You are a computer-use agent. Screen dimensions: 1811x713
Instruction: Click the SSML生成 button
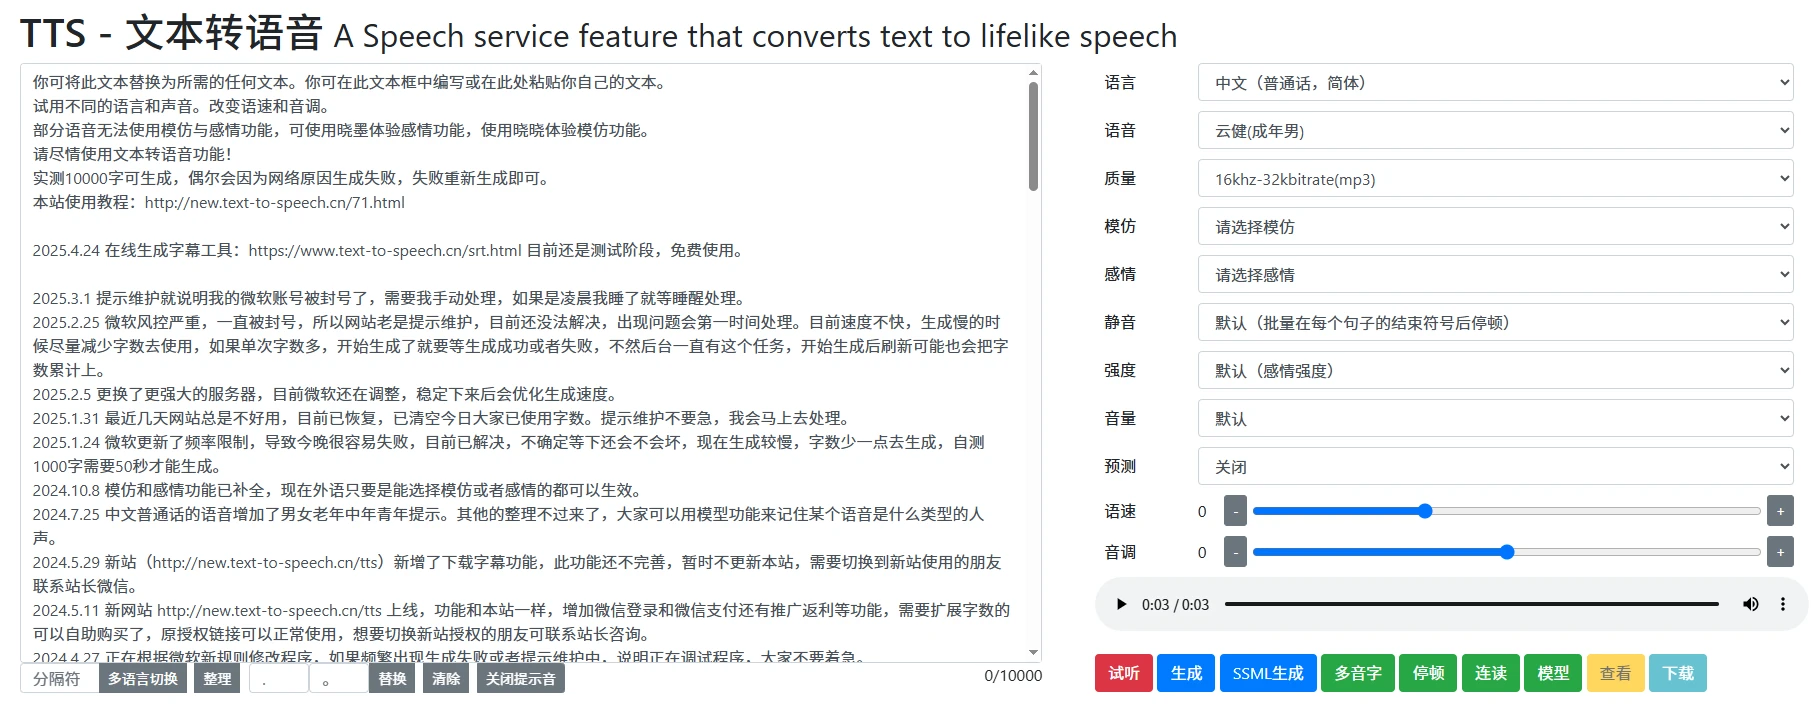[1267, 673]
